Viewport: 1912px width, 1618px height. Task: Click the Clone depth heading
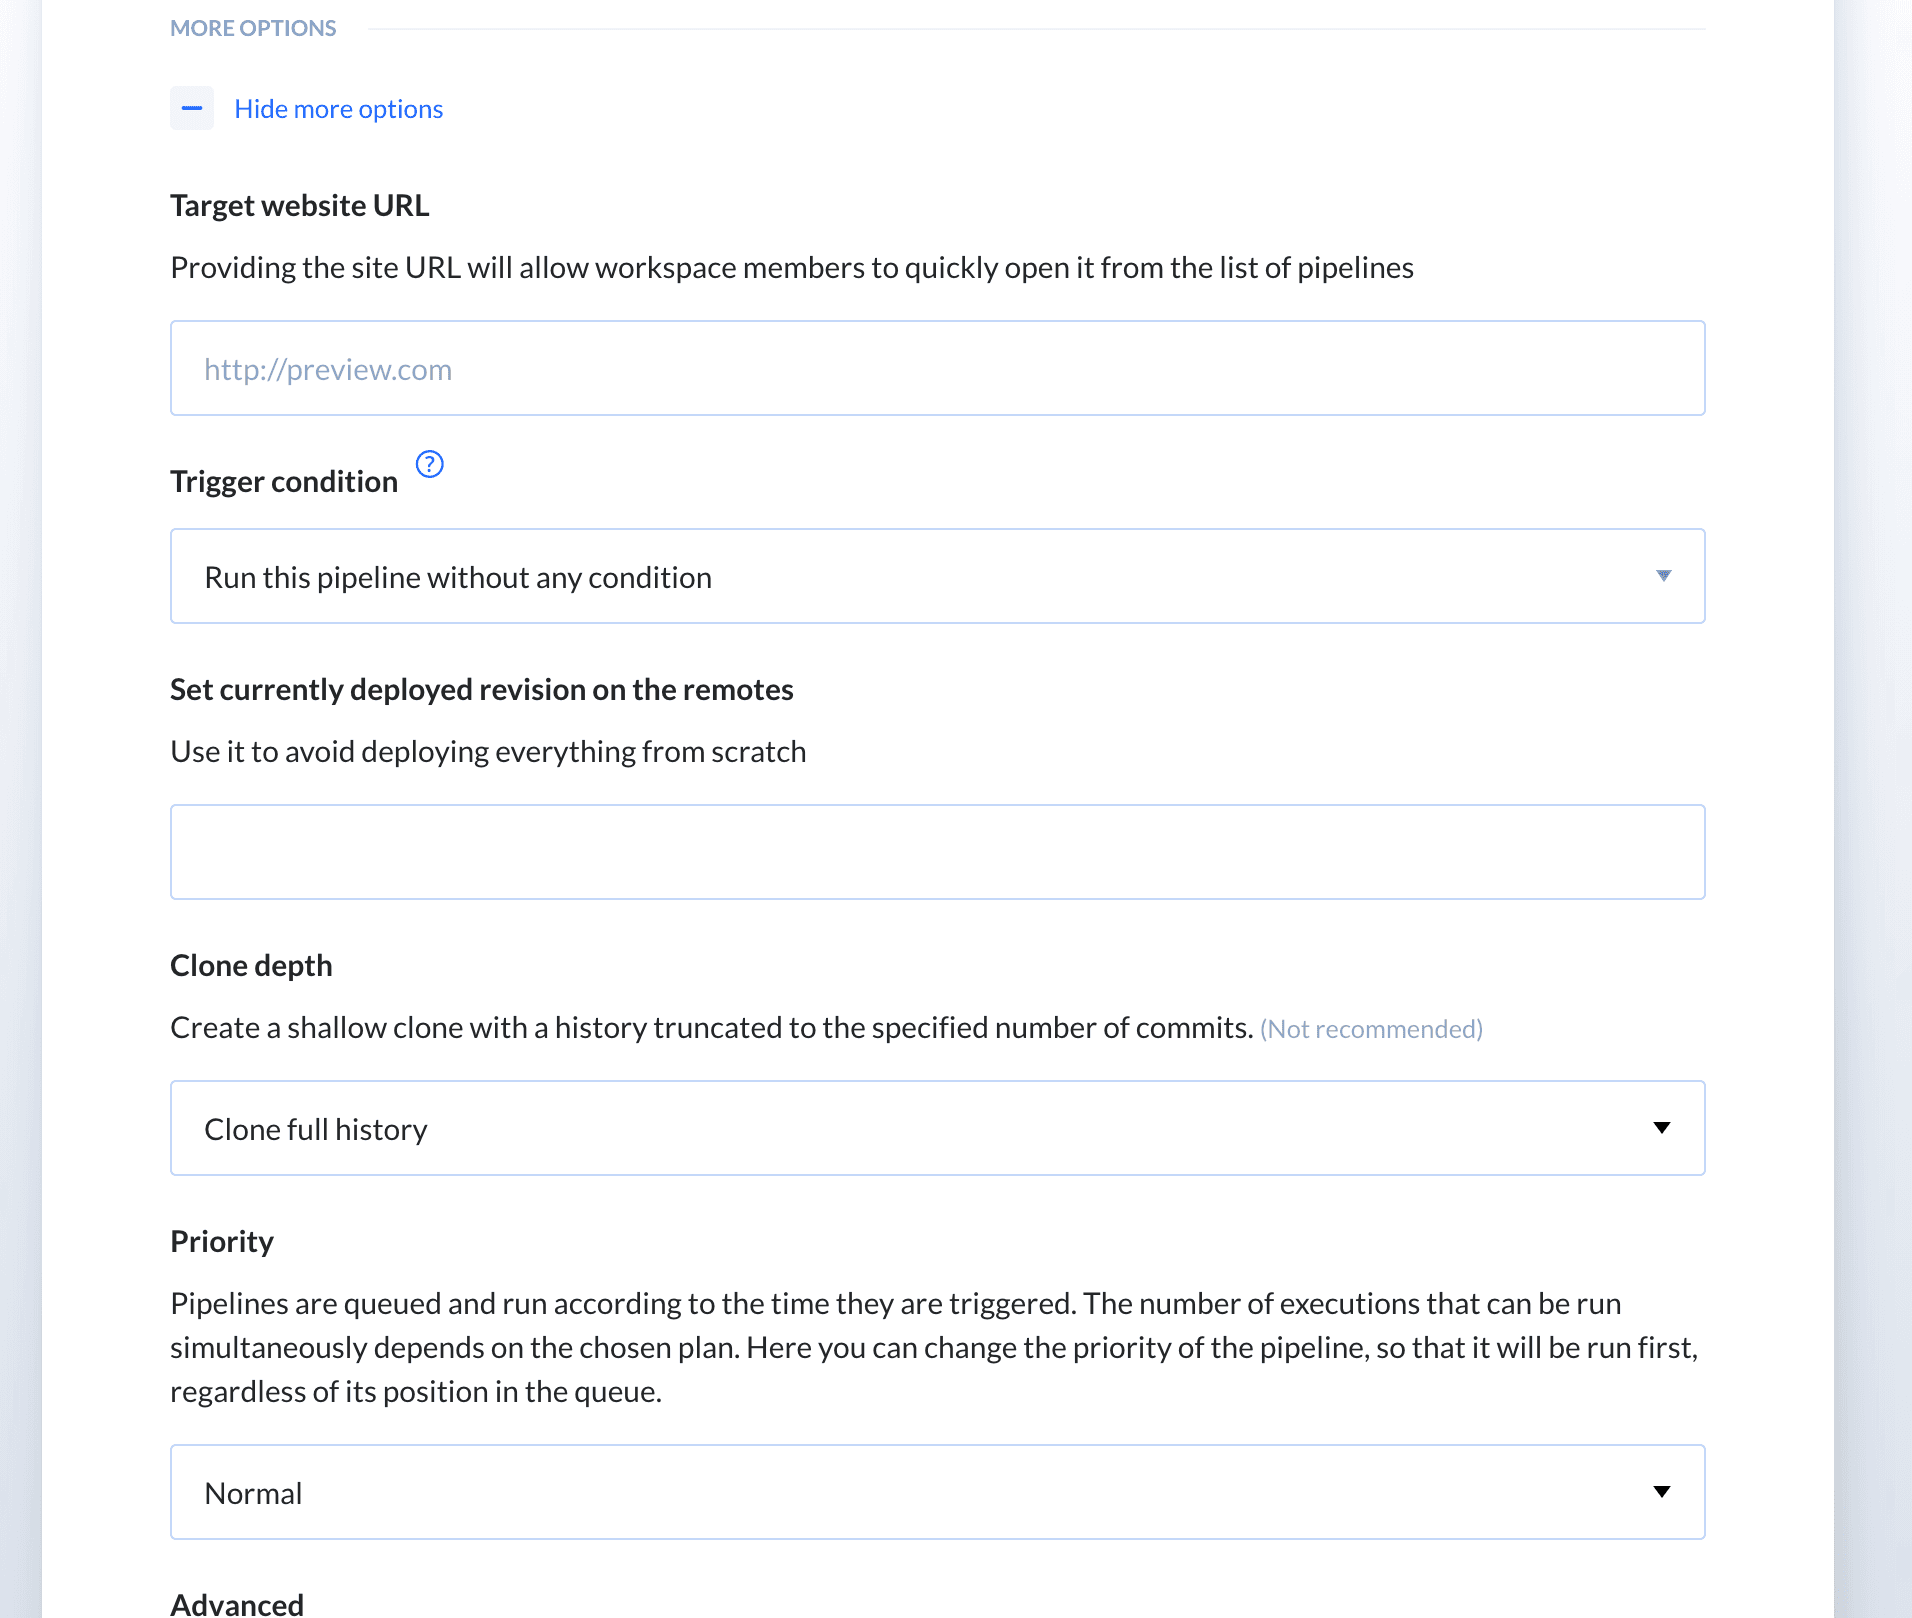(x=251, y=965)
